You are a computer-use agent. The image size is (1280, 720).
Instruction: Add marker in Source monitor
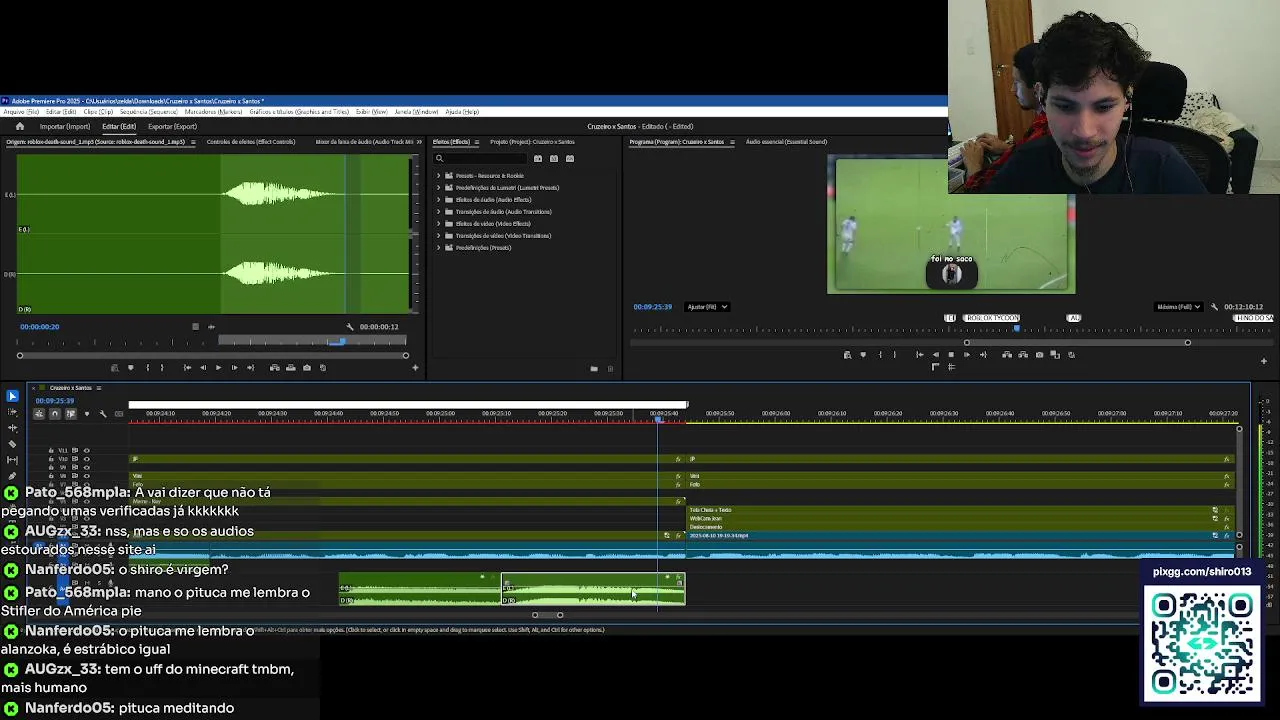pyautogui.click(x=131, y=368)
